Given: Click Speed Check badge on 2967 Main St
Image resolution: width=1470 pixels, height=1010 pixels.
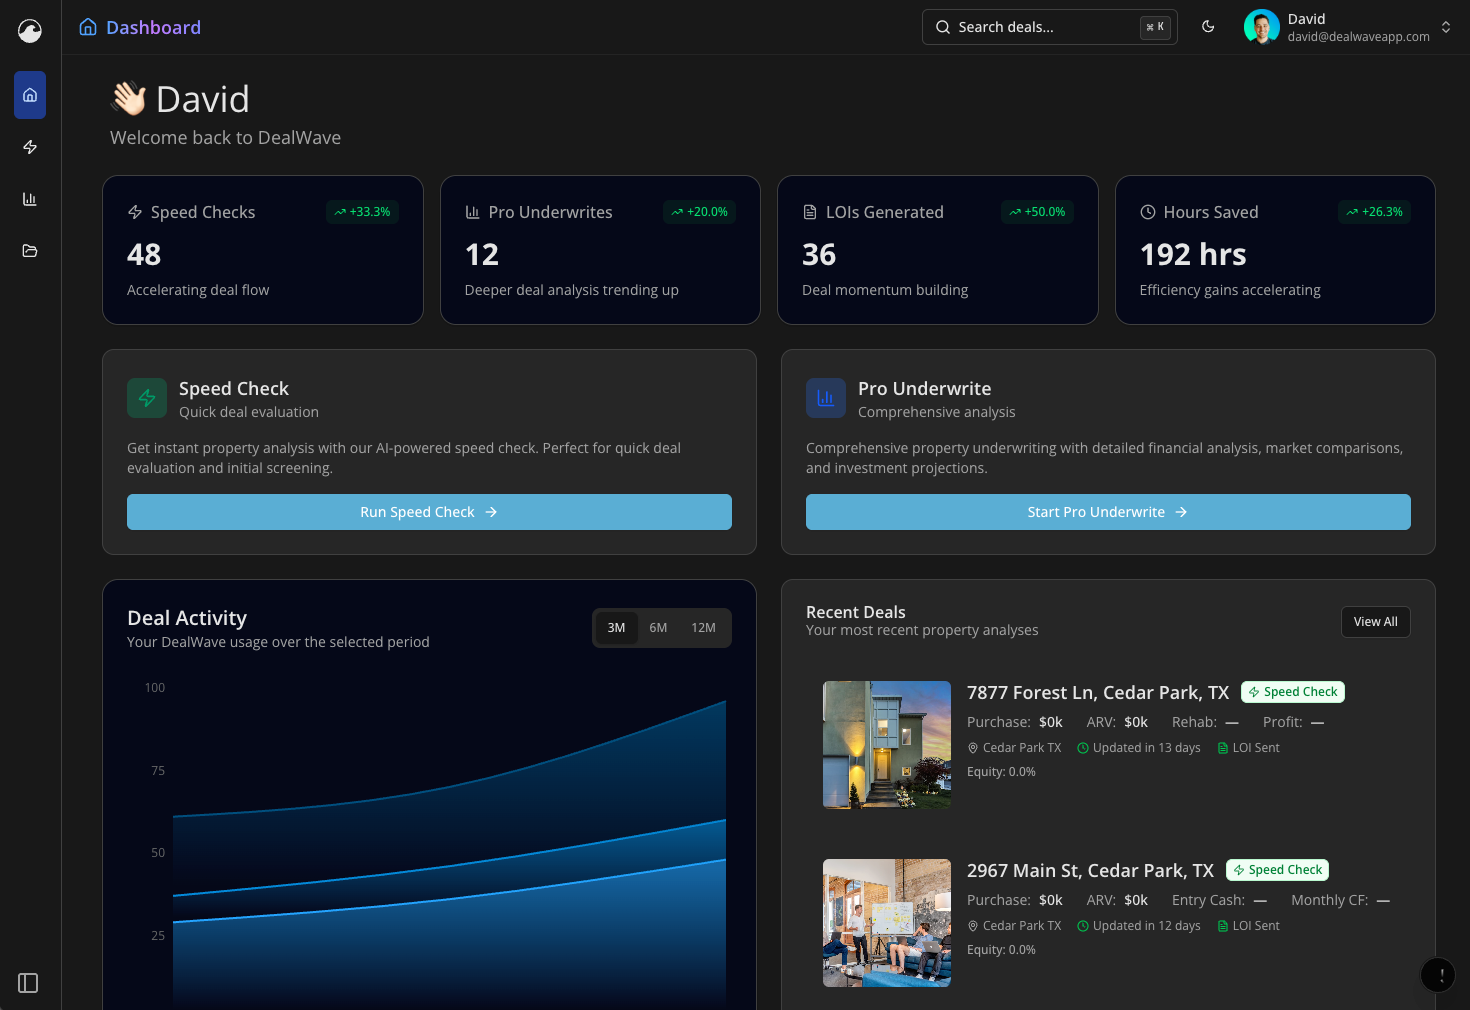Looking at the screenshot, I should tap(1278, 870).
